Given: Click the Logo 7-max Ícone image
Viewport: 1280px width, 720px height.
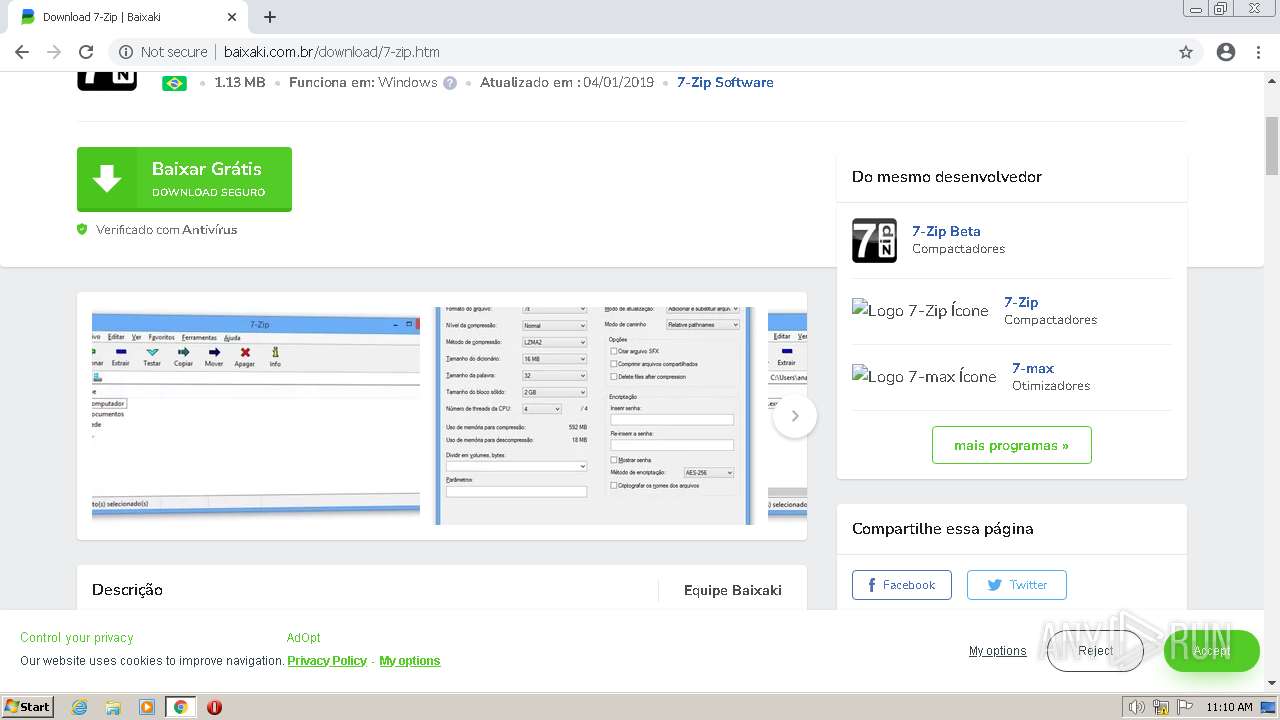Looking at the screenshot, I should pos(924,376).
